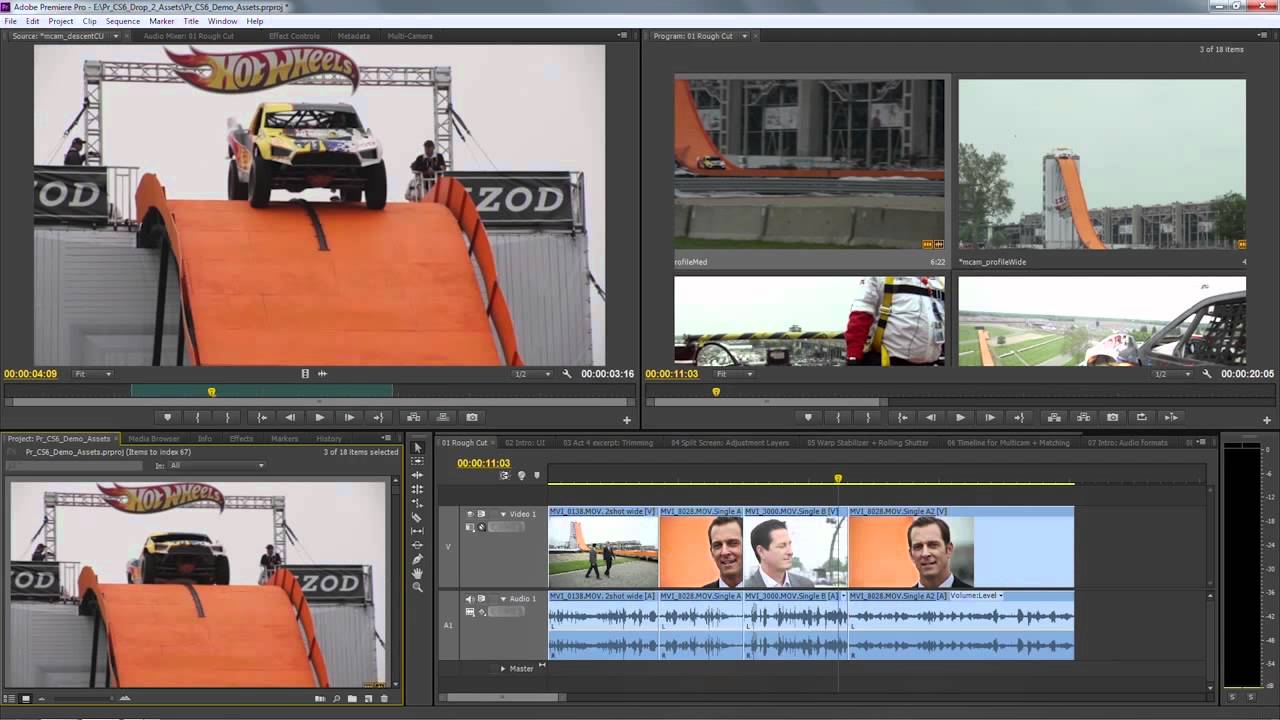Select the Track Select tool

click(418, 461)
